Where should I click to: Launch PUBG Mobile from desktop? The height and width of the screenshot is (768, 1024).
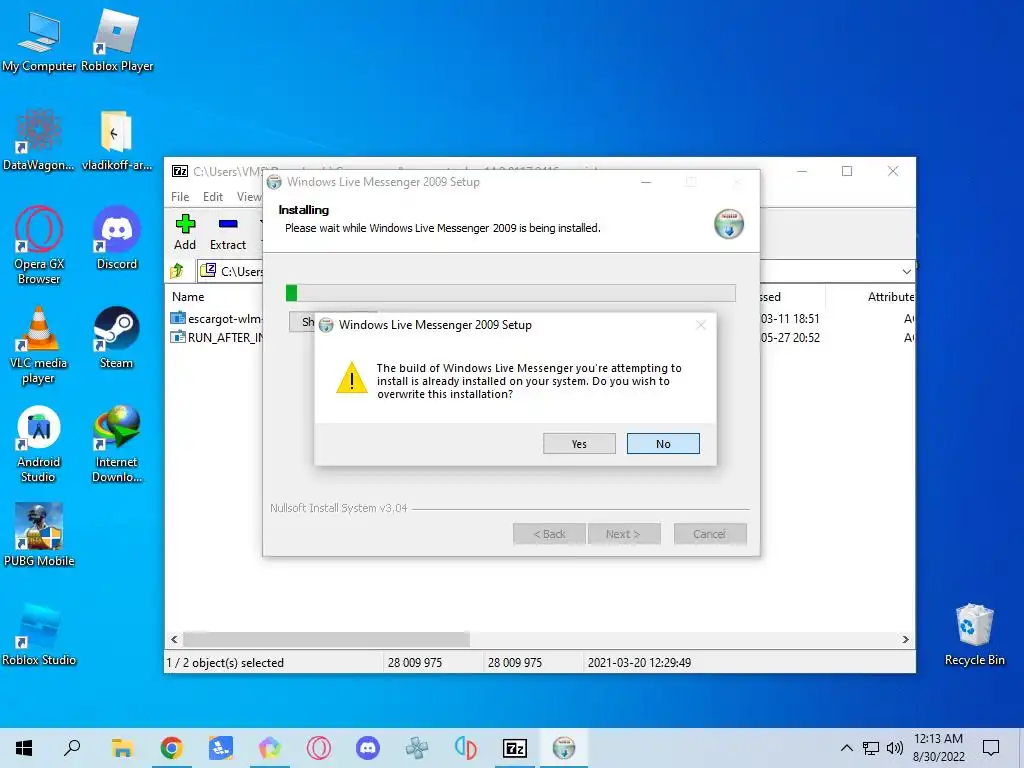coord(39,536)
